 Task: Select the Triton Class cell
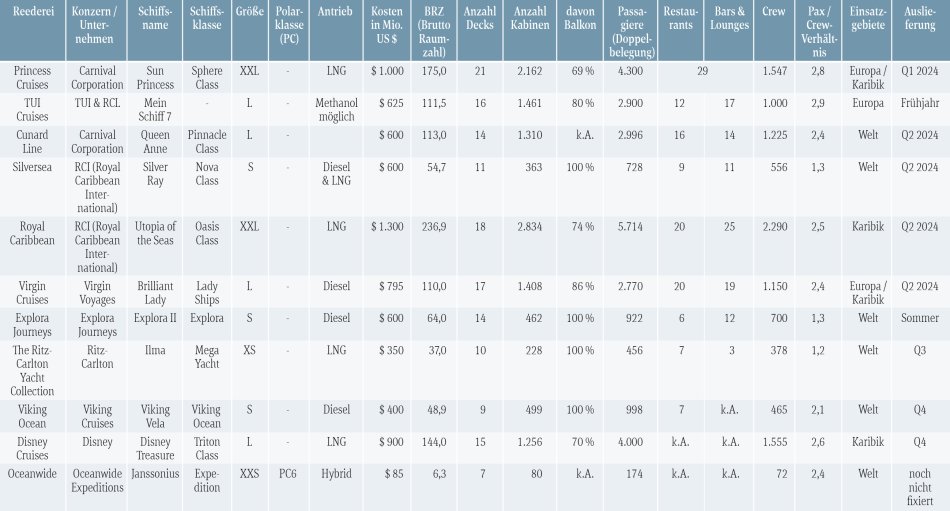pyautogui.click(x=207, y=449)
